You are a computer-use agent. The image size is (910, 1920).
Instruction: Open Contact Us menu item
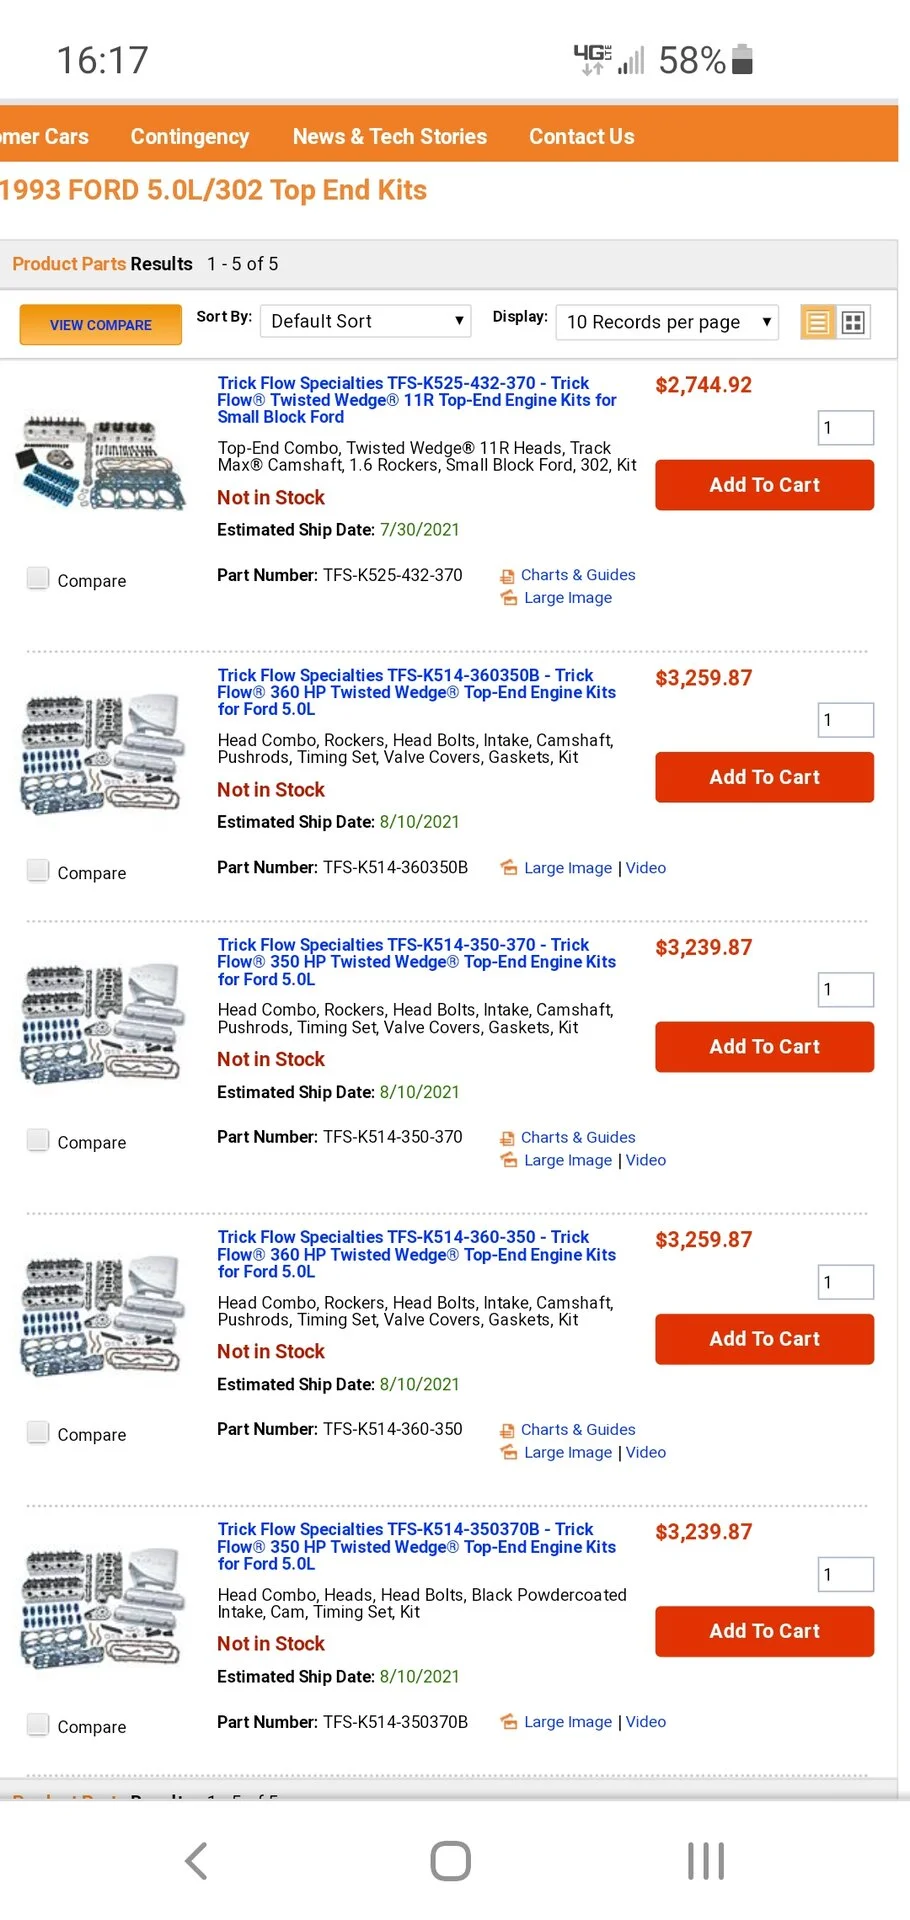[582, 137]
